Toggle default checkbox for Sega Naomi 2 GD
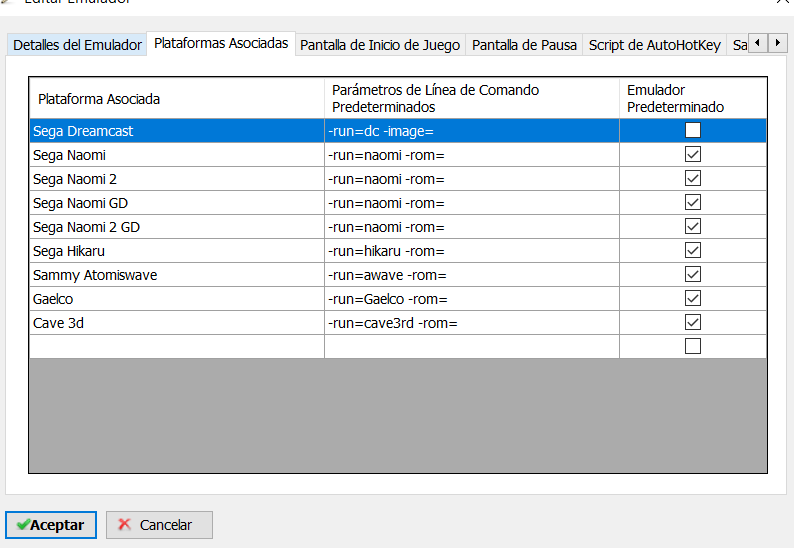794x548 pixels. pos(693,226)
